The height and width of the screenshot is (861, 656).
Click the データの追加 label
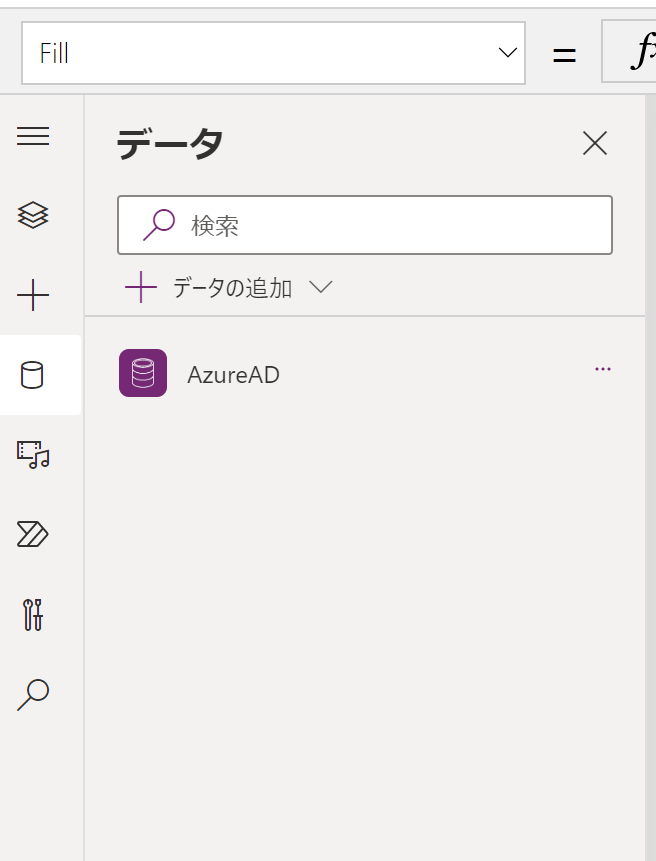tap(232, 288)
